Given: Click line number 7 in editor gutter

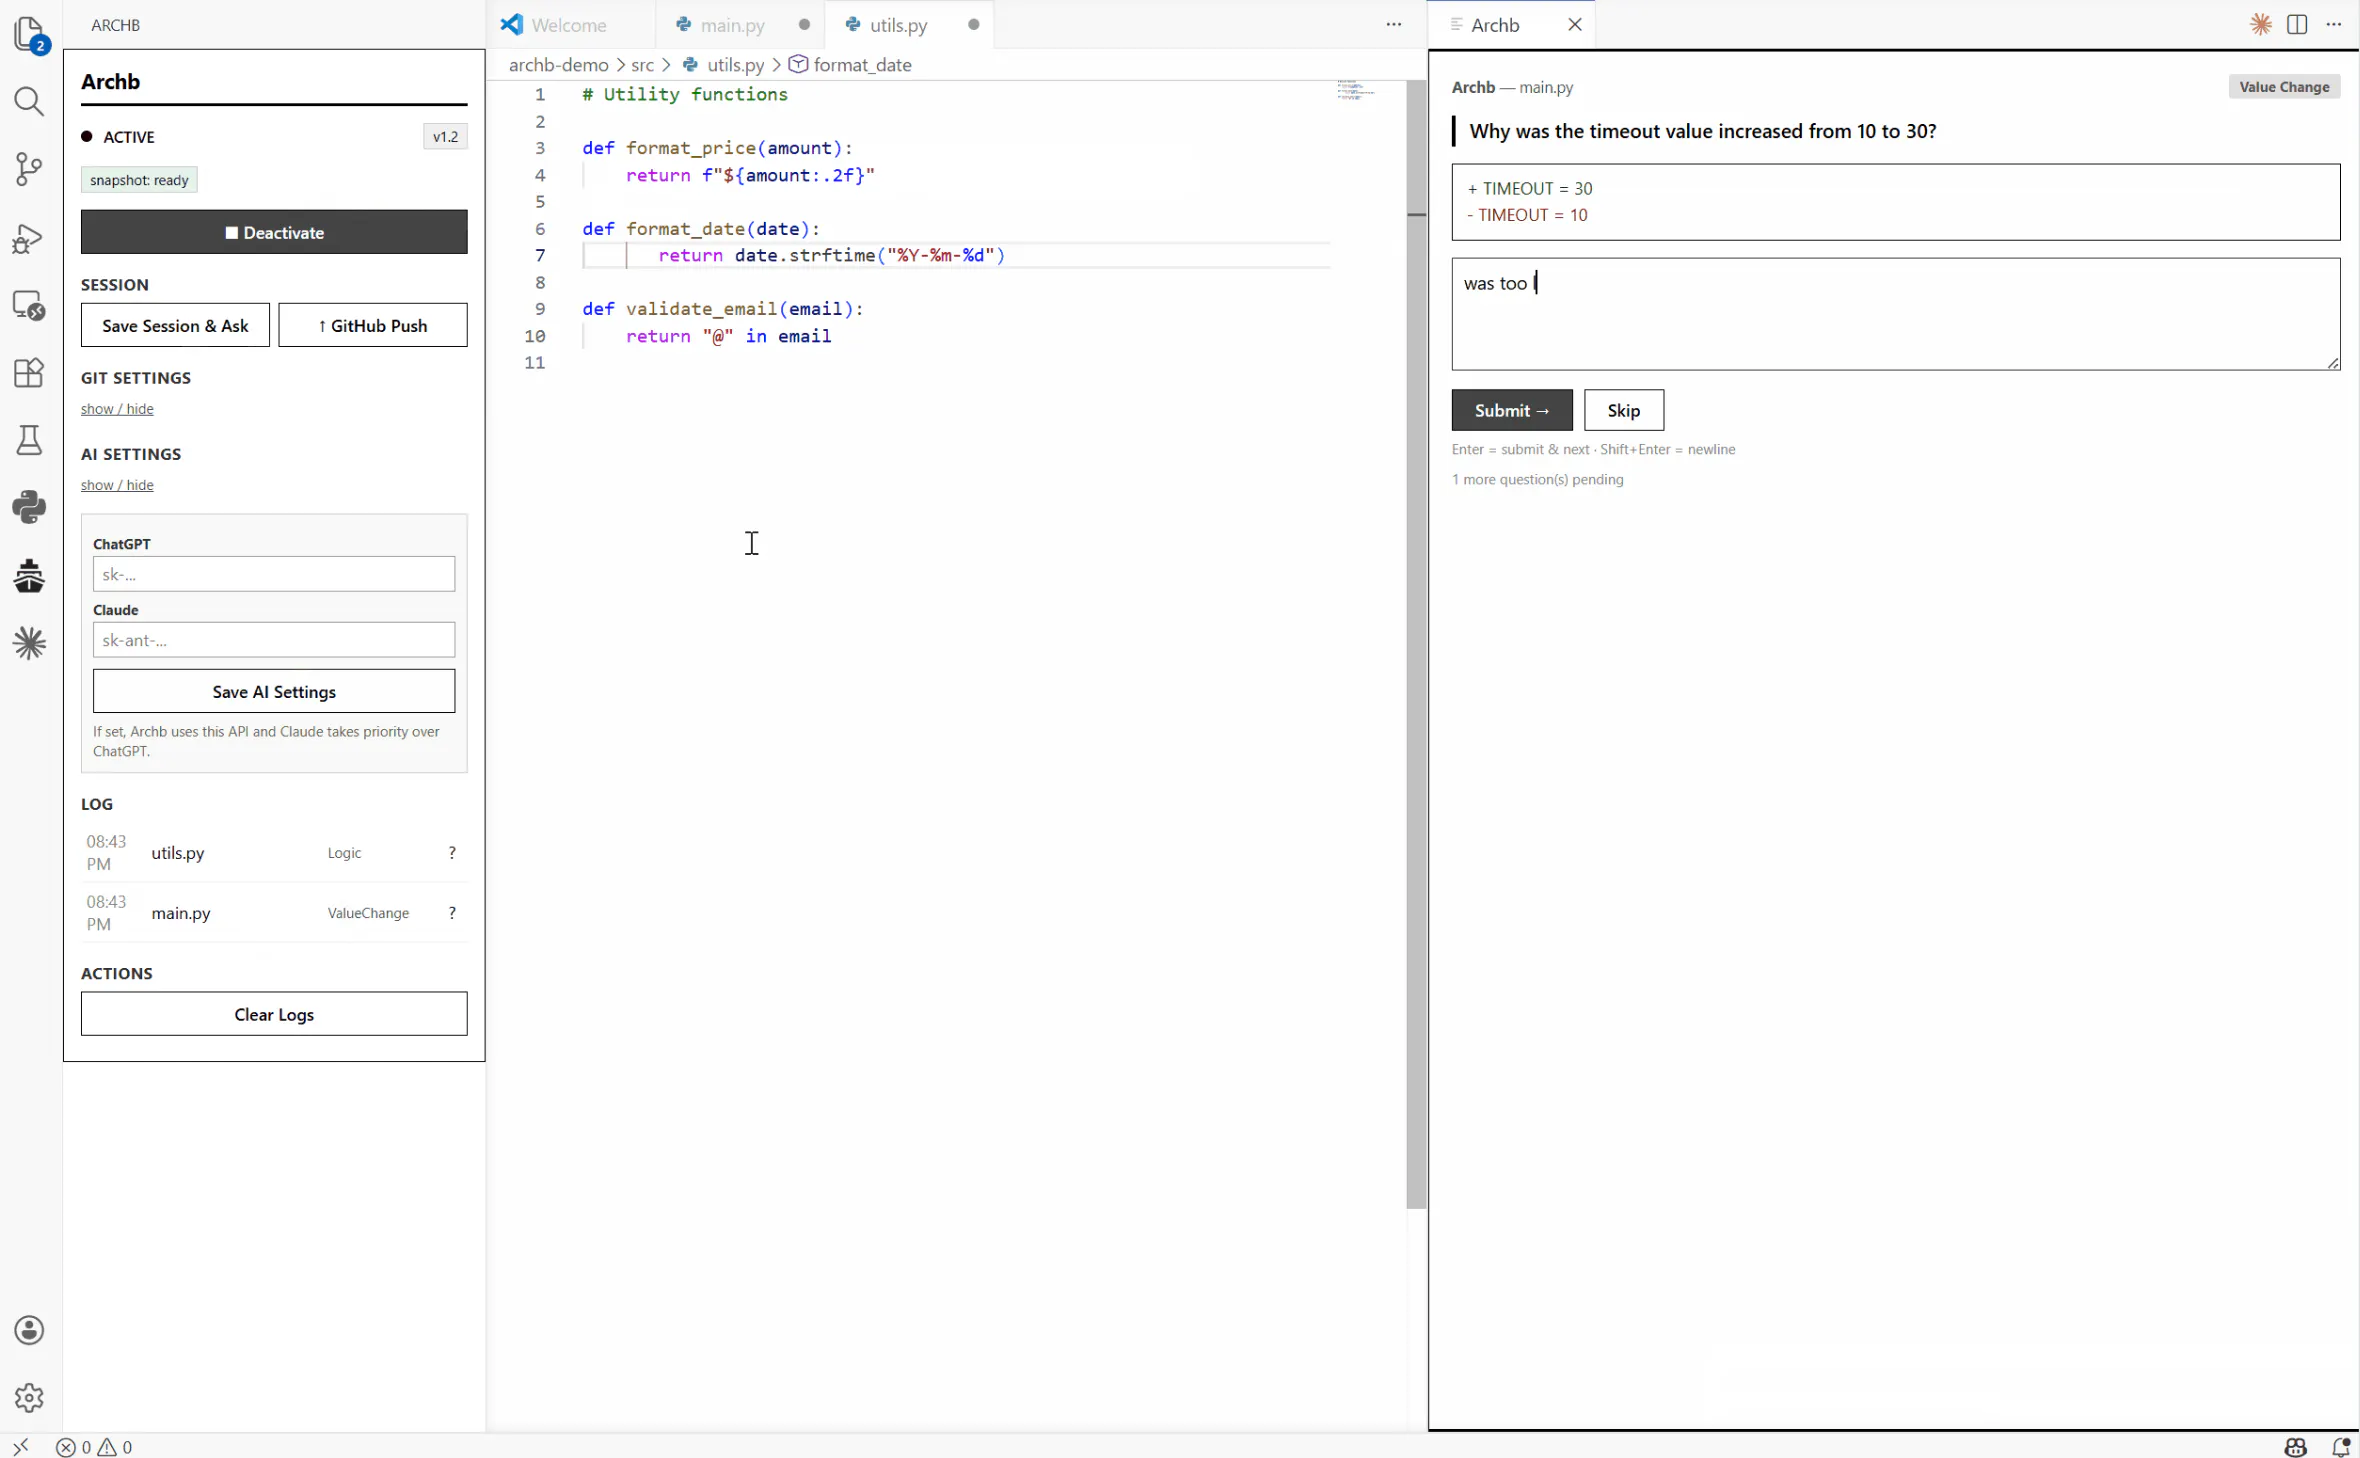Looking at the screenshot, I should 539,256.
